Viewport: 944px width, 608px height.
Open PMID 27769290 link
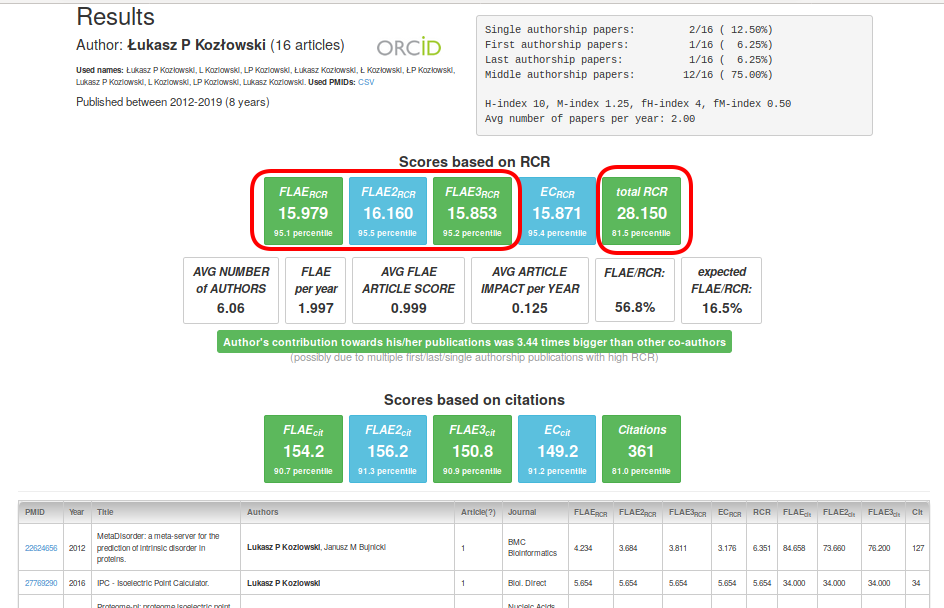41,582
